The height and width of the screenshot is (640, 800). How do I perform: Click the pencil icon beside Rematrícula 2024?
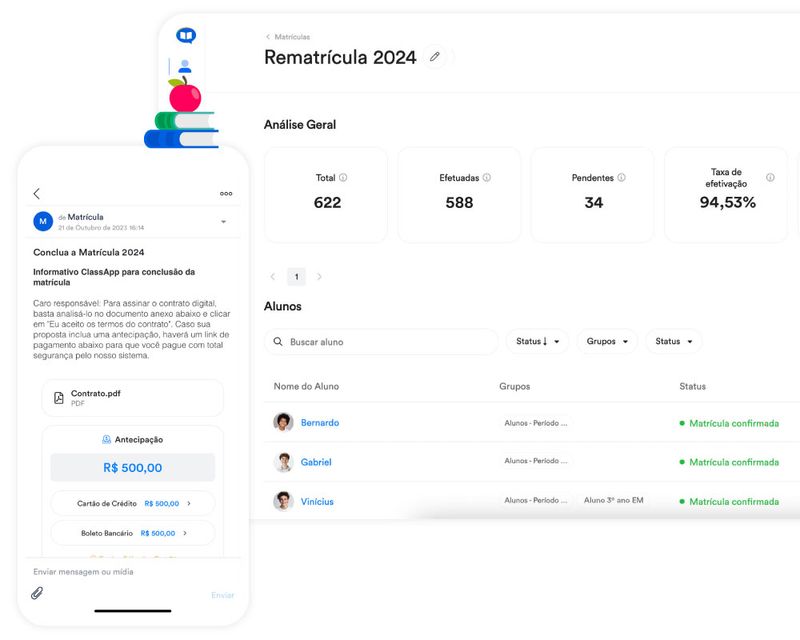coord(436,58)
